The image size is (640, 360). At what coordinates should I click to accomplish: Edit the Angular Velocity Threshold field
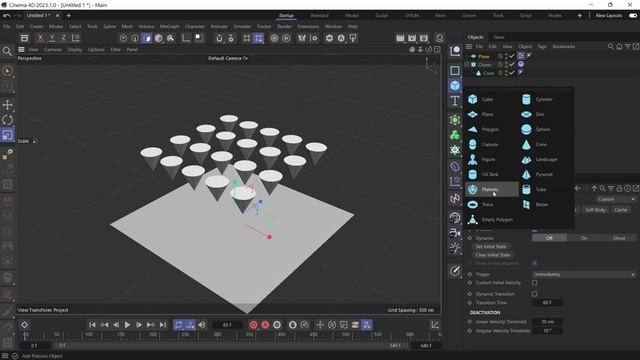pos(547,331)
